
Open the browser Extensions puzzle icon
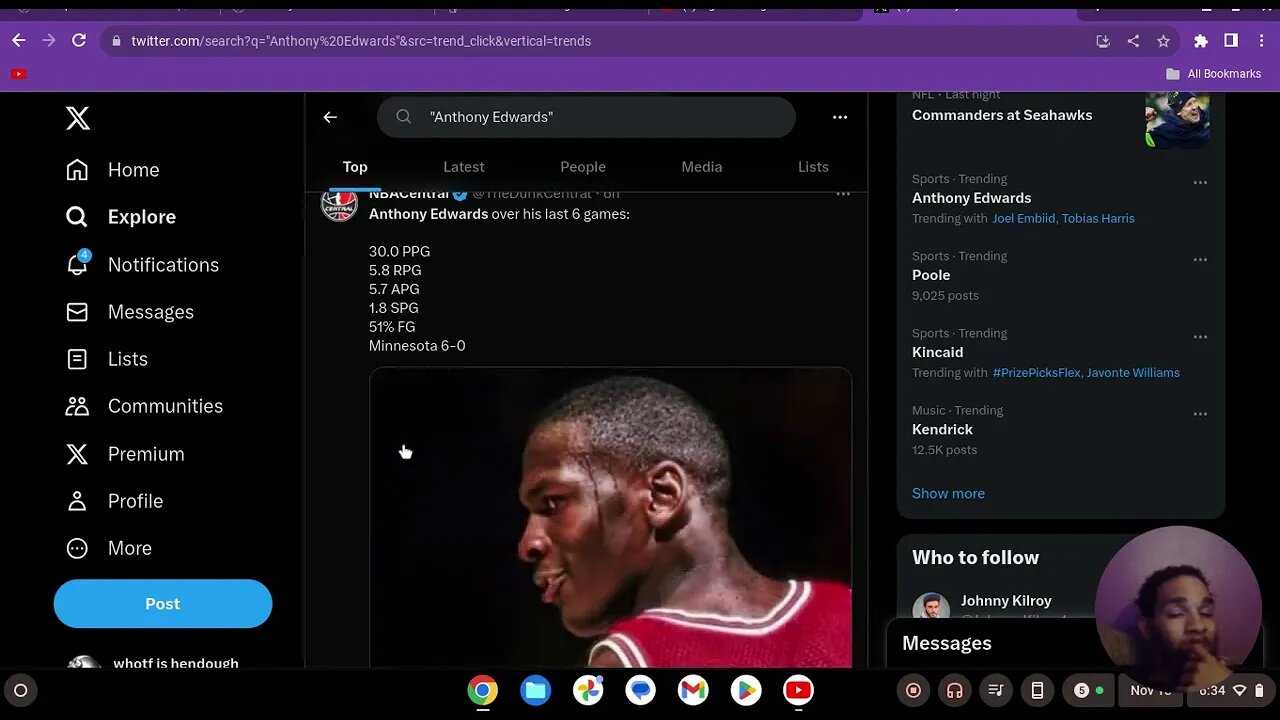pyautogui.click(x=1201, y=41)
